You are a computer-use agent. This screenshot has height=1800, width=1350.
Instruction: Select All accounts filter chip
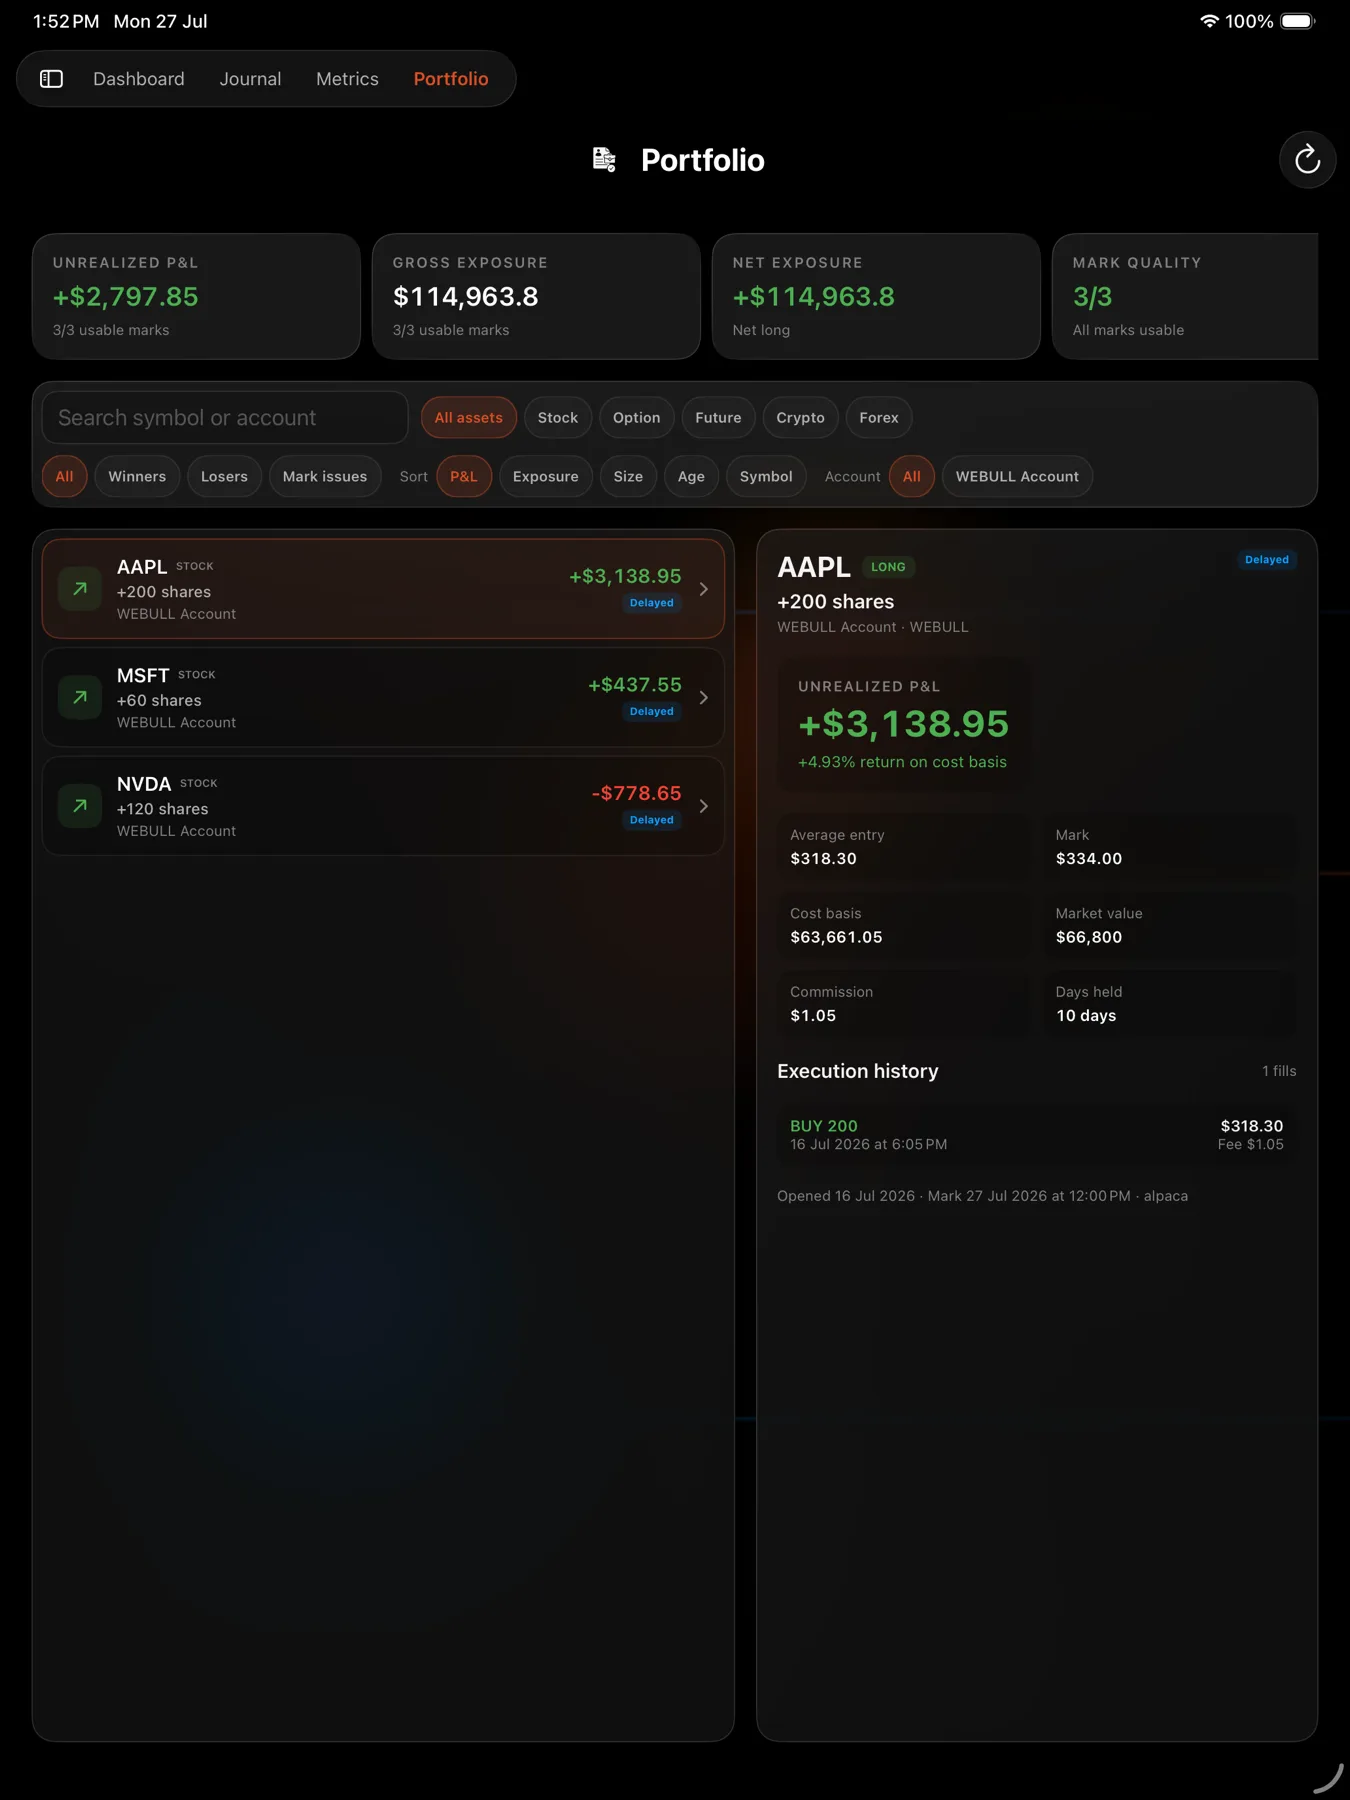pyautogui.click(x=912, y=476)
